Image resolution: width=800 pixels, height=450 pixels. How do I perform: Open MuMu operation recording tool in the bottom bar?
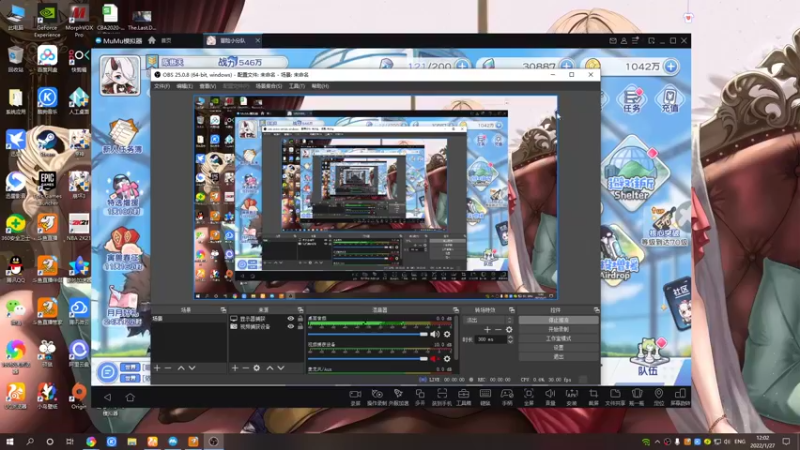pos(377,396)
